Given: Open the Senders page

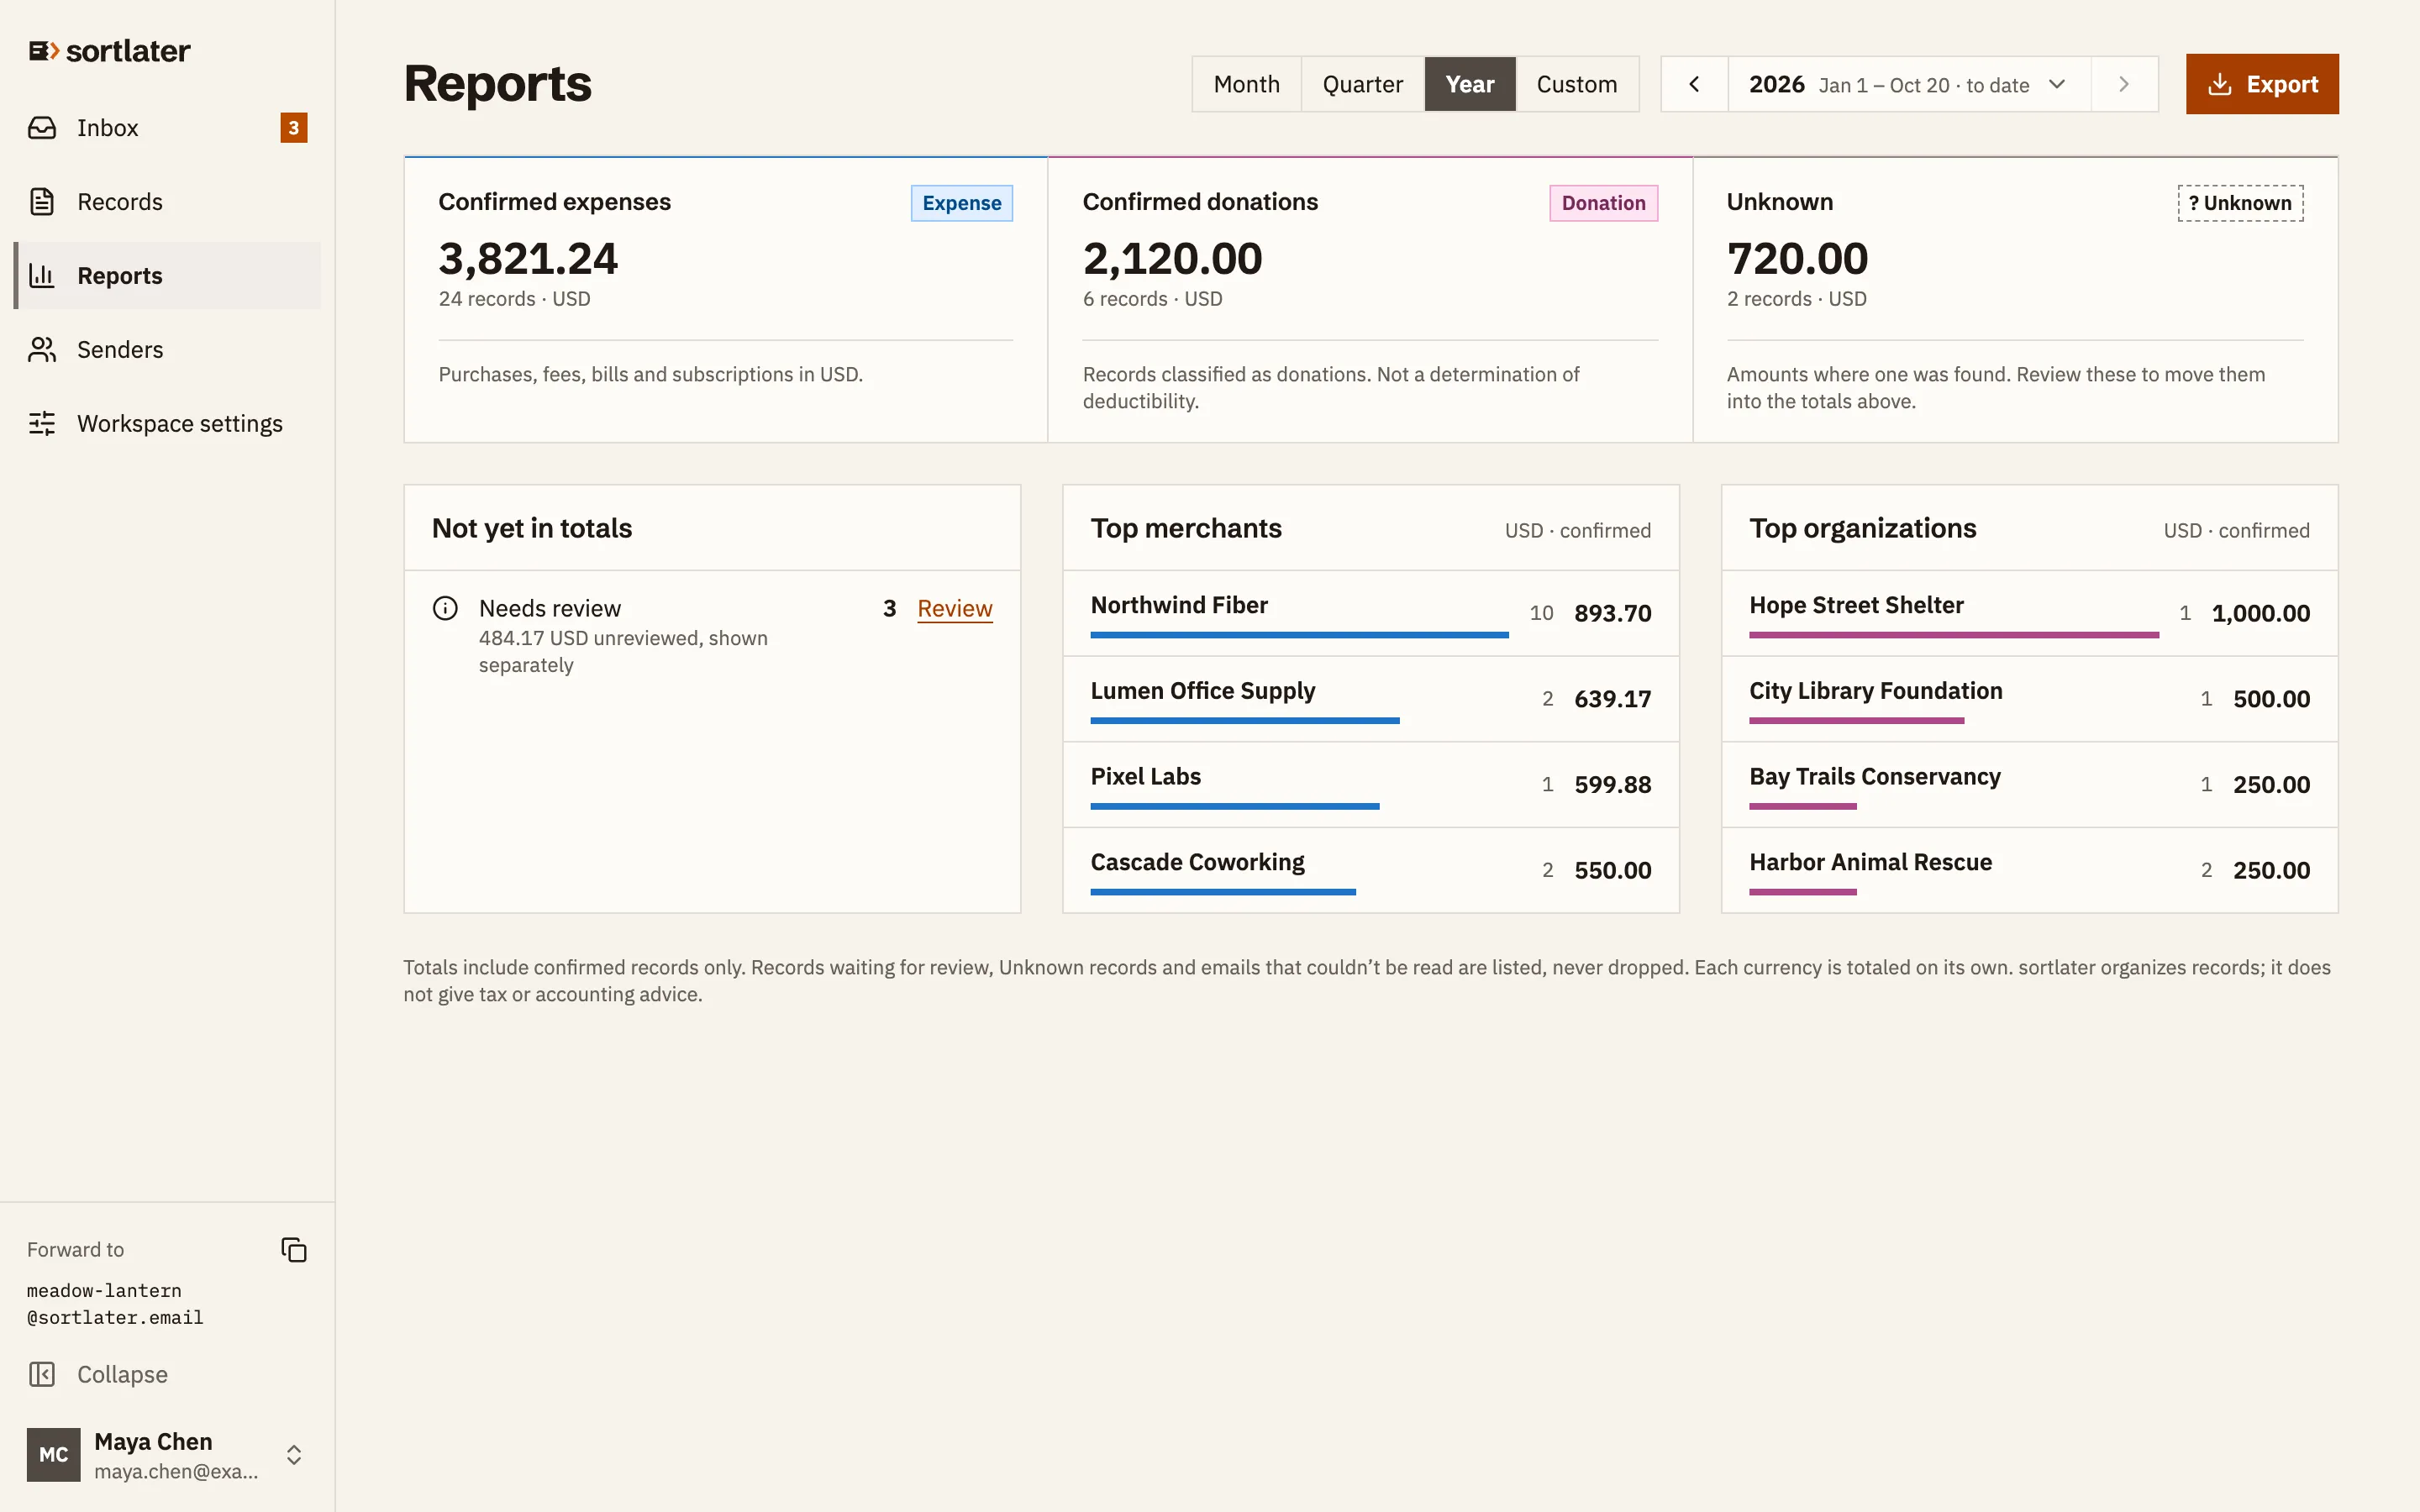Looking at the screenshot, I should (167, 350).
